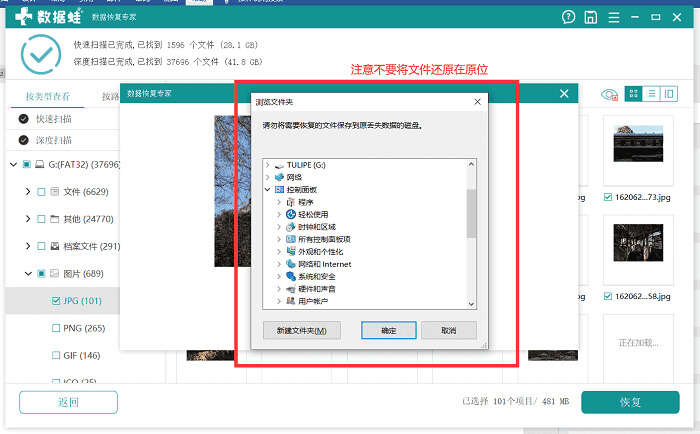
Task: Click the 系统和安全 shield icon
Action: coord(291,276)
